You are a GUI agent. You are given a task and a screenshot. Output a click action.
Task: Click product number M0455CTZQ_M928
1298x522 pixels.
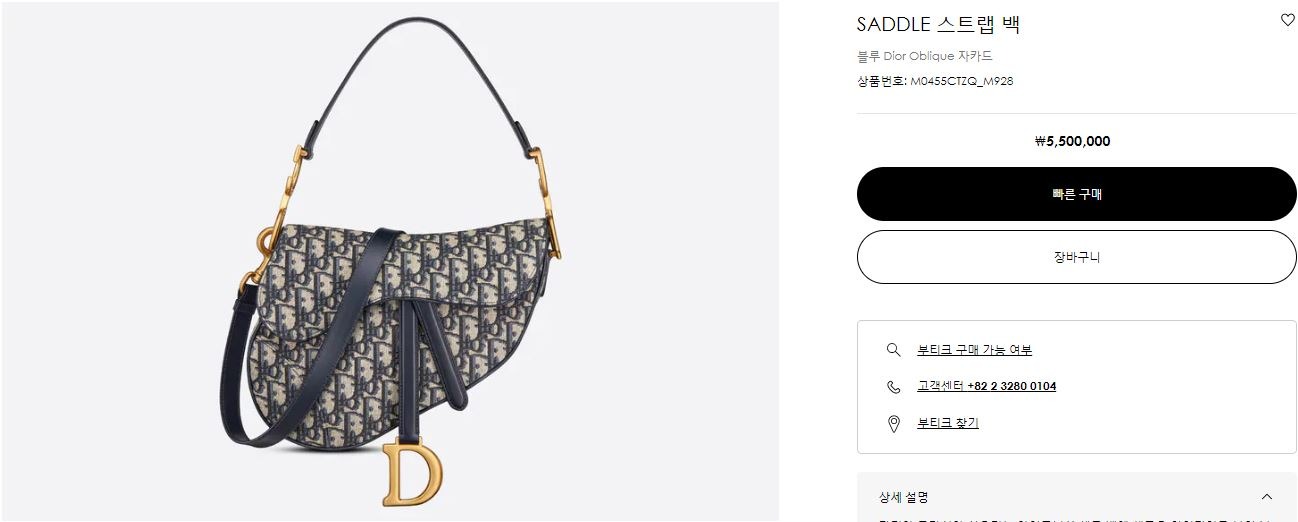click(x=961, y=81)
